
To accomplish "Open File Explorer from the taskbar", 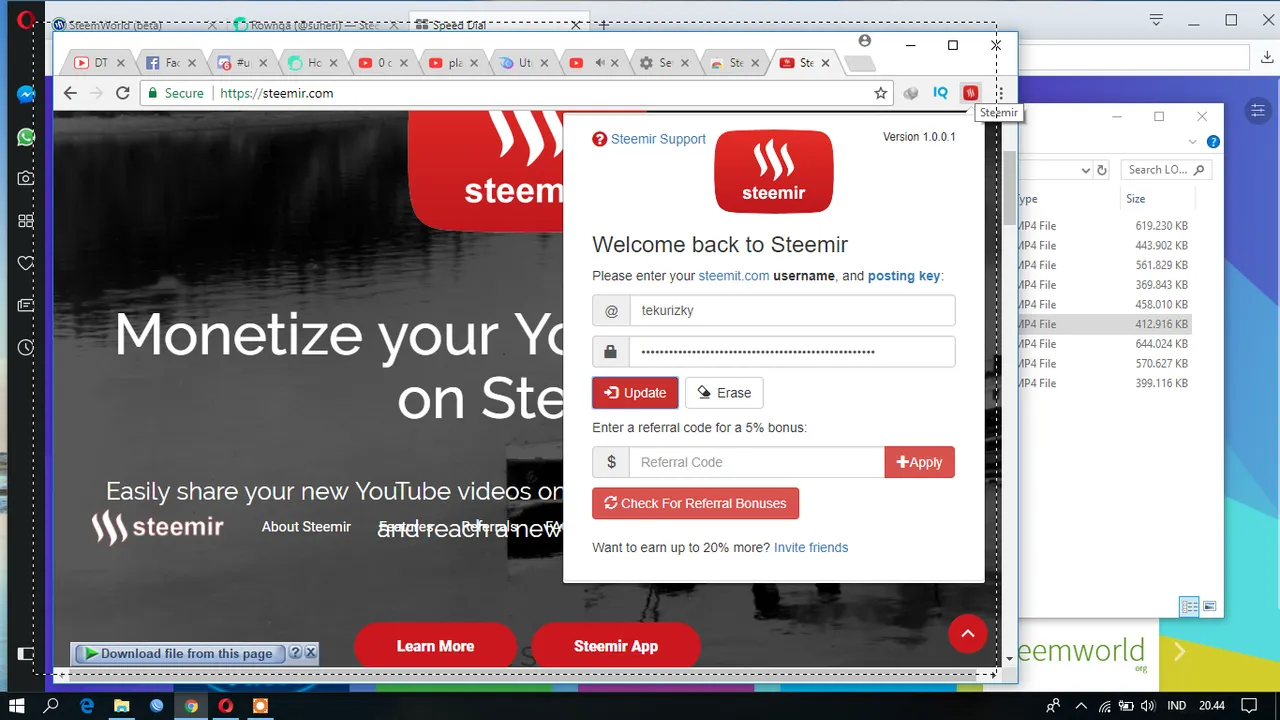I will click(x=122, y=706).
